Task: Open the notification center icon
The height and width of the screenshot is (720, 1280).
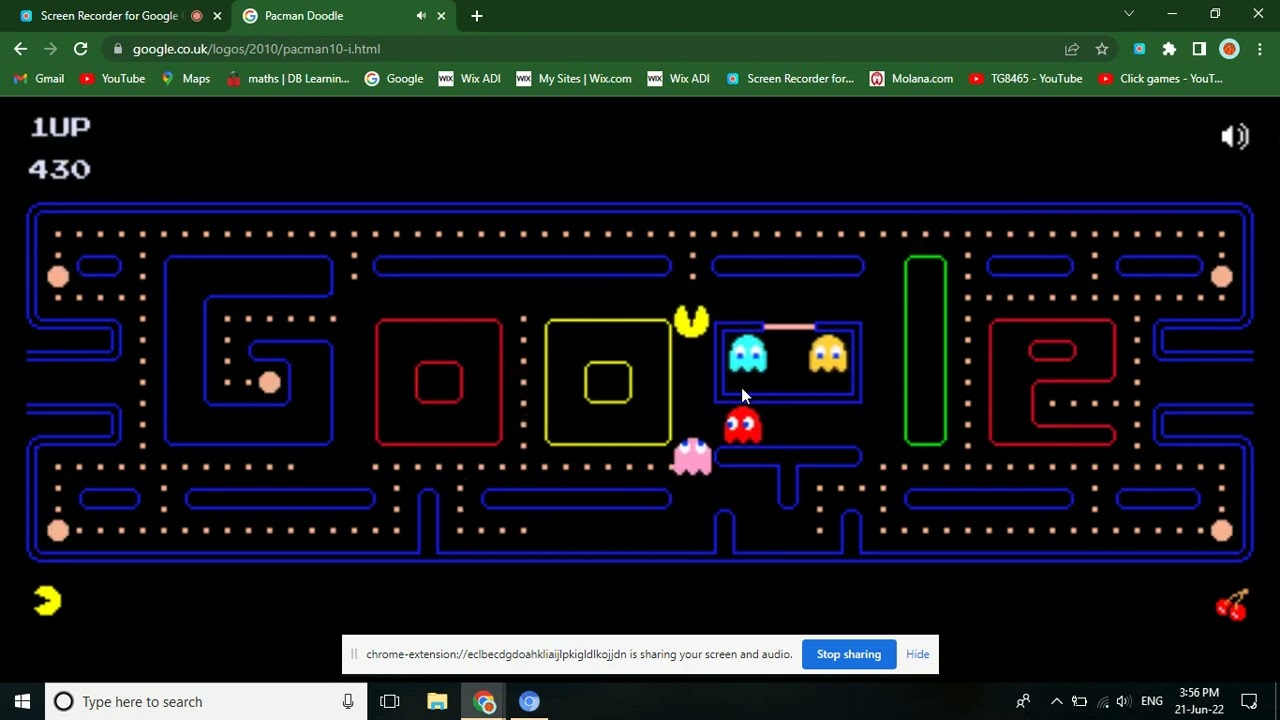Action: point(1249,702)
